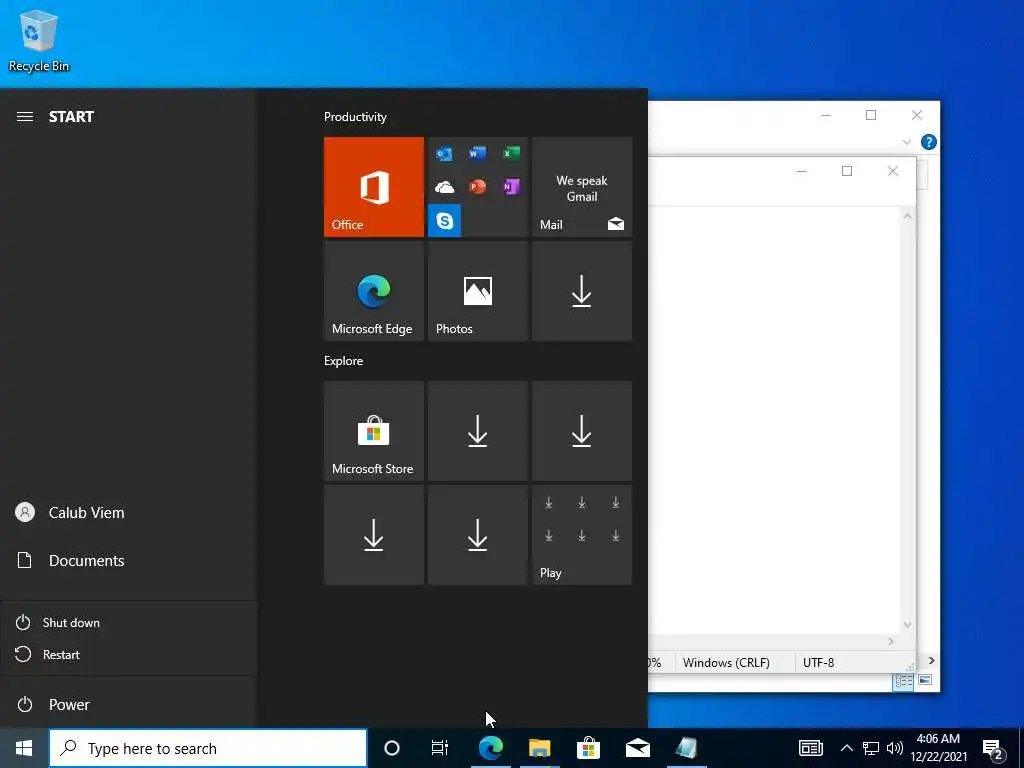The image size is (1024, 768).
Task: Open the Mail tile
Action: click(x=582, y=187)
